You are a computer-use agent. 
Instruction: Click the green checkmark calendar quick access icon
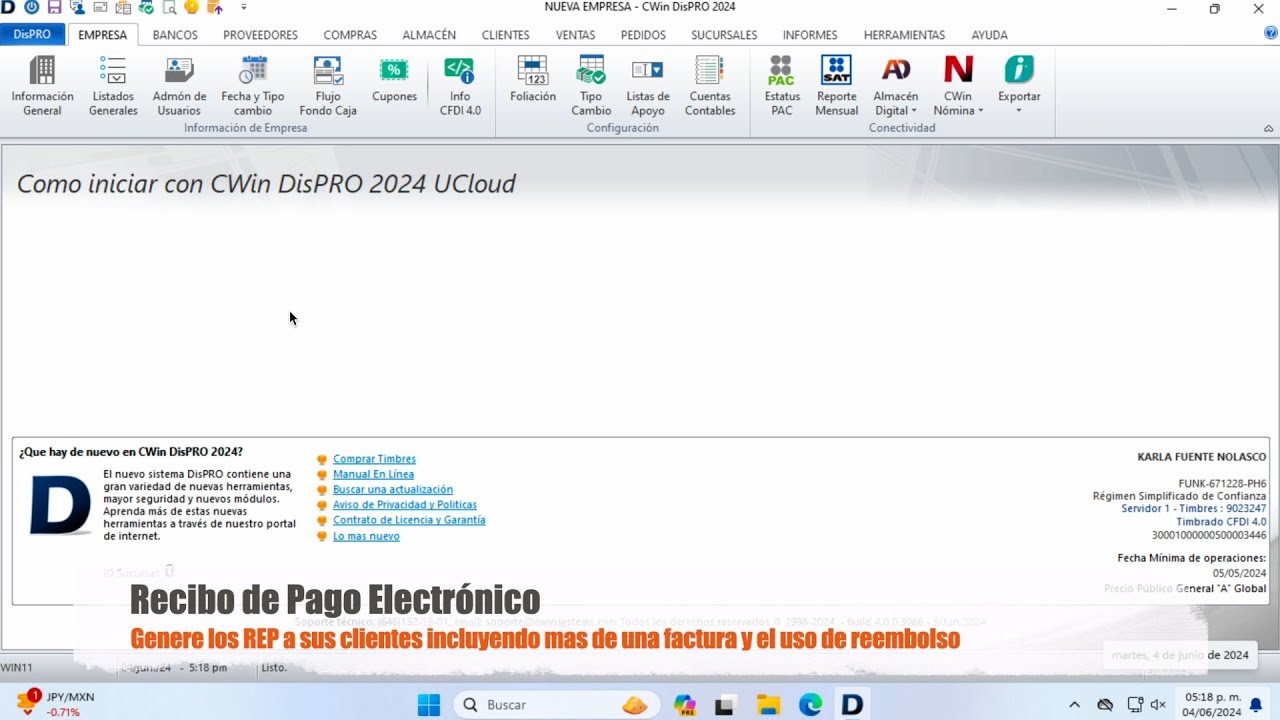point(146,8)
